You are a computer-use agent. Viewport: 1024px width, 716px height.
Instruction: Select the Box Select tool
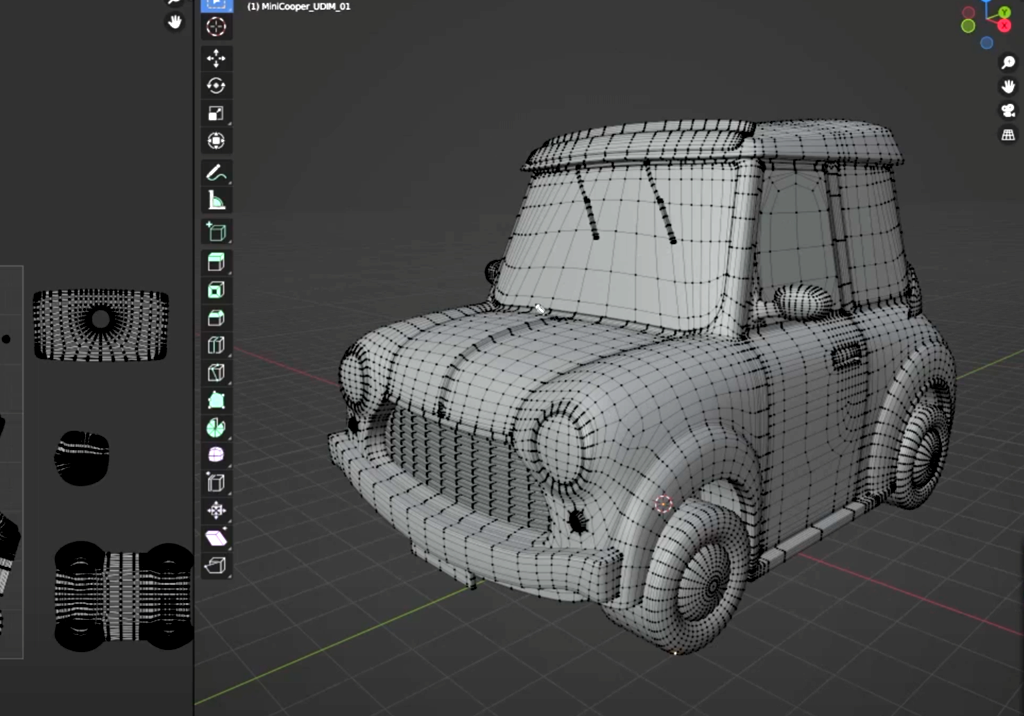point(216,4)
